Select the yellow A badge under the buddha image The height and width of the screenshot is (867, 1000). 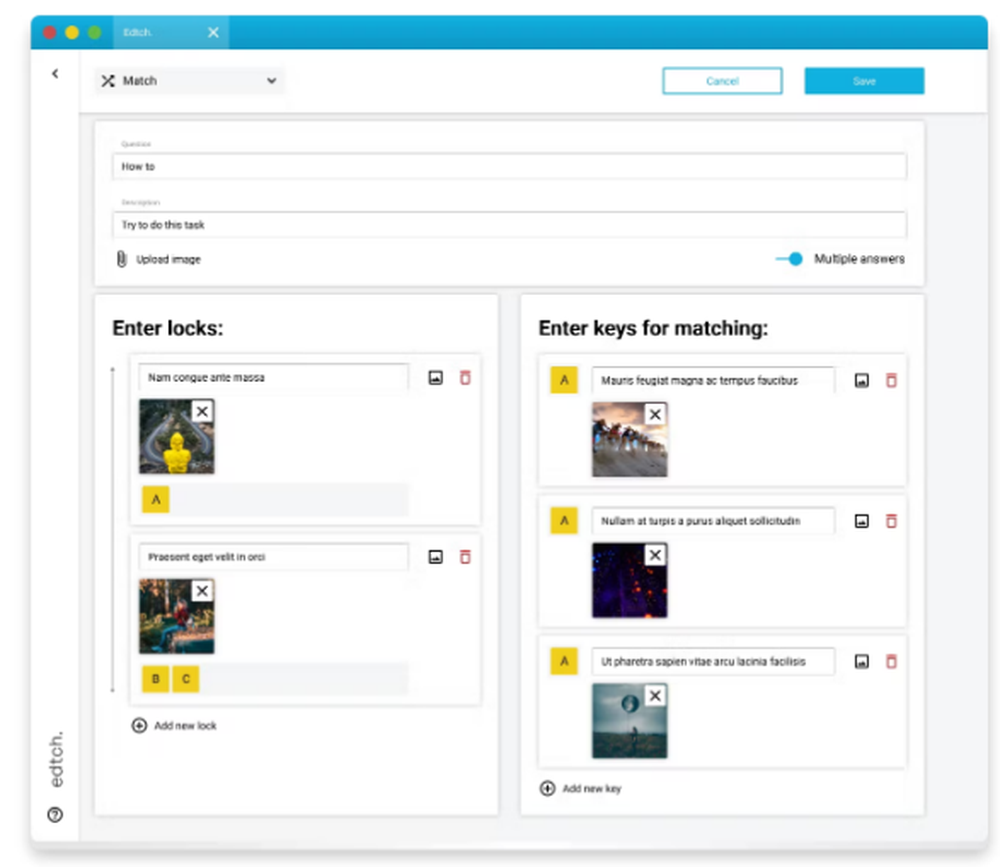(x=155, y=498)
